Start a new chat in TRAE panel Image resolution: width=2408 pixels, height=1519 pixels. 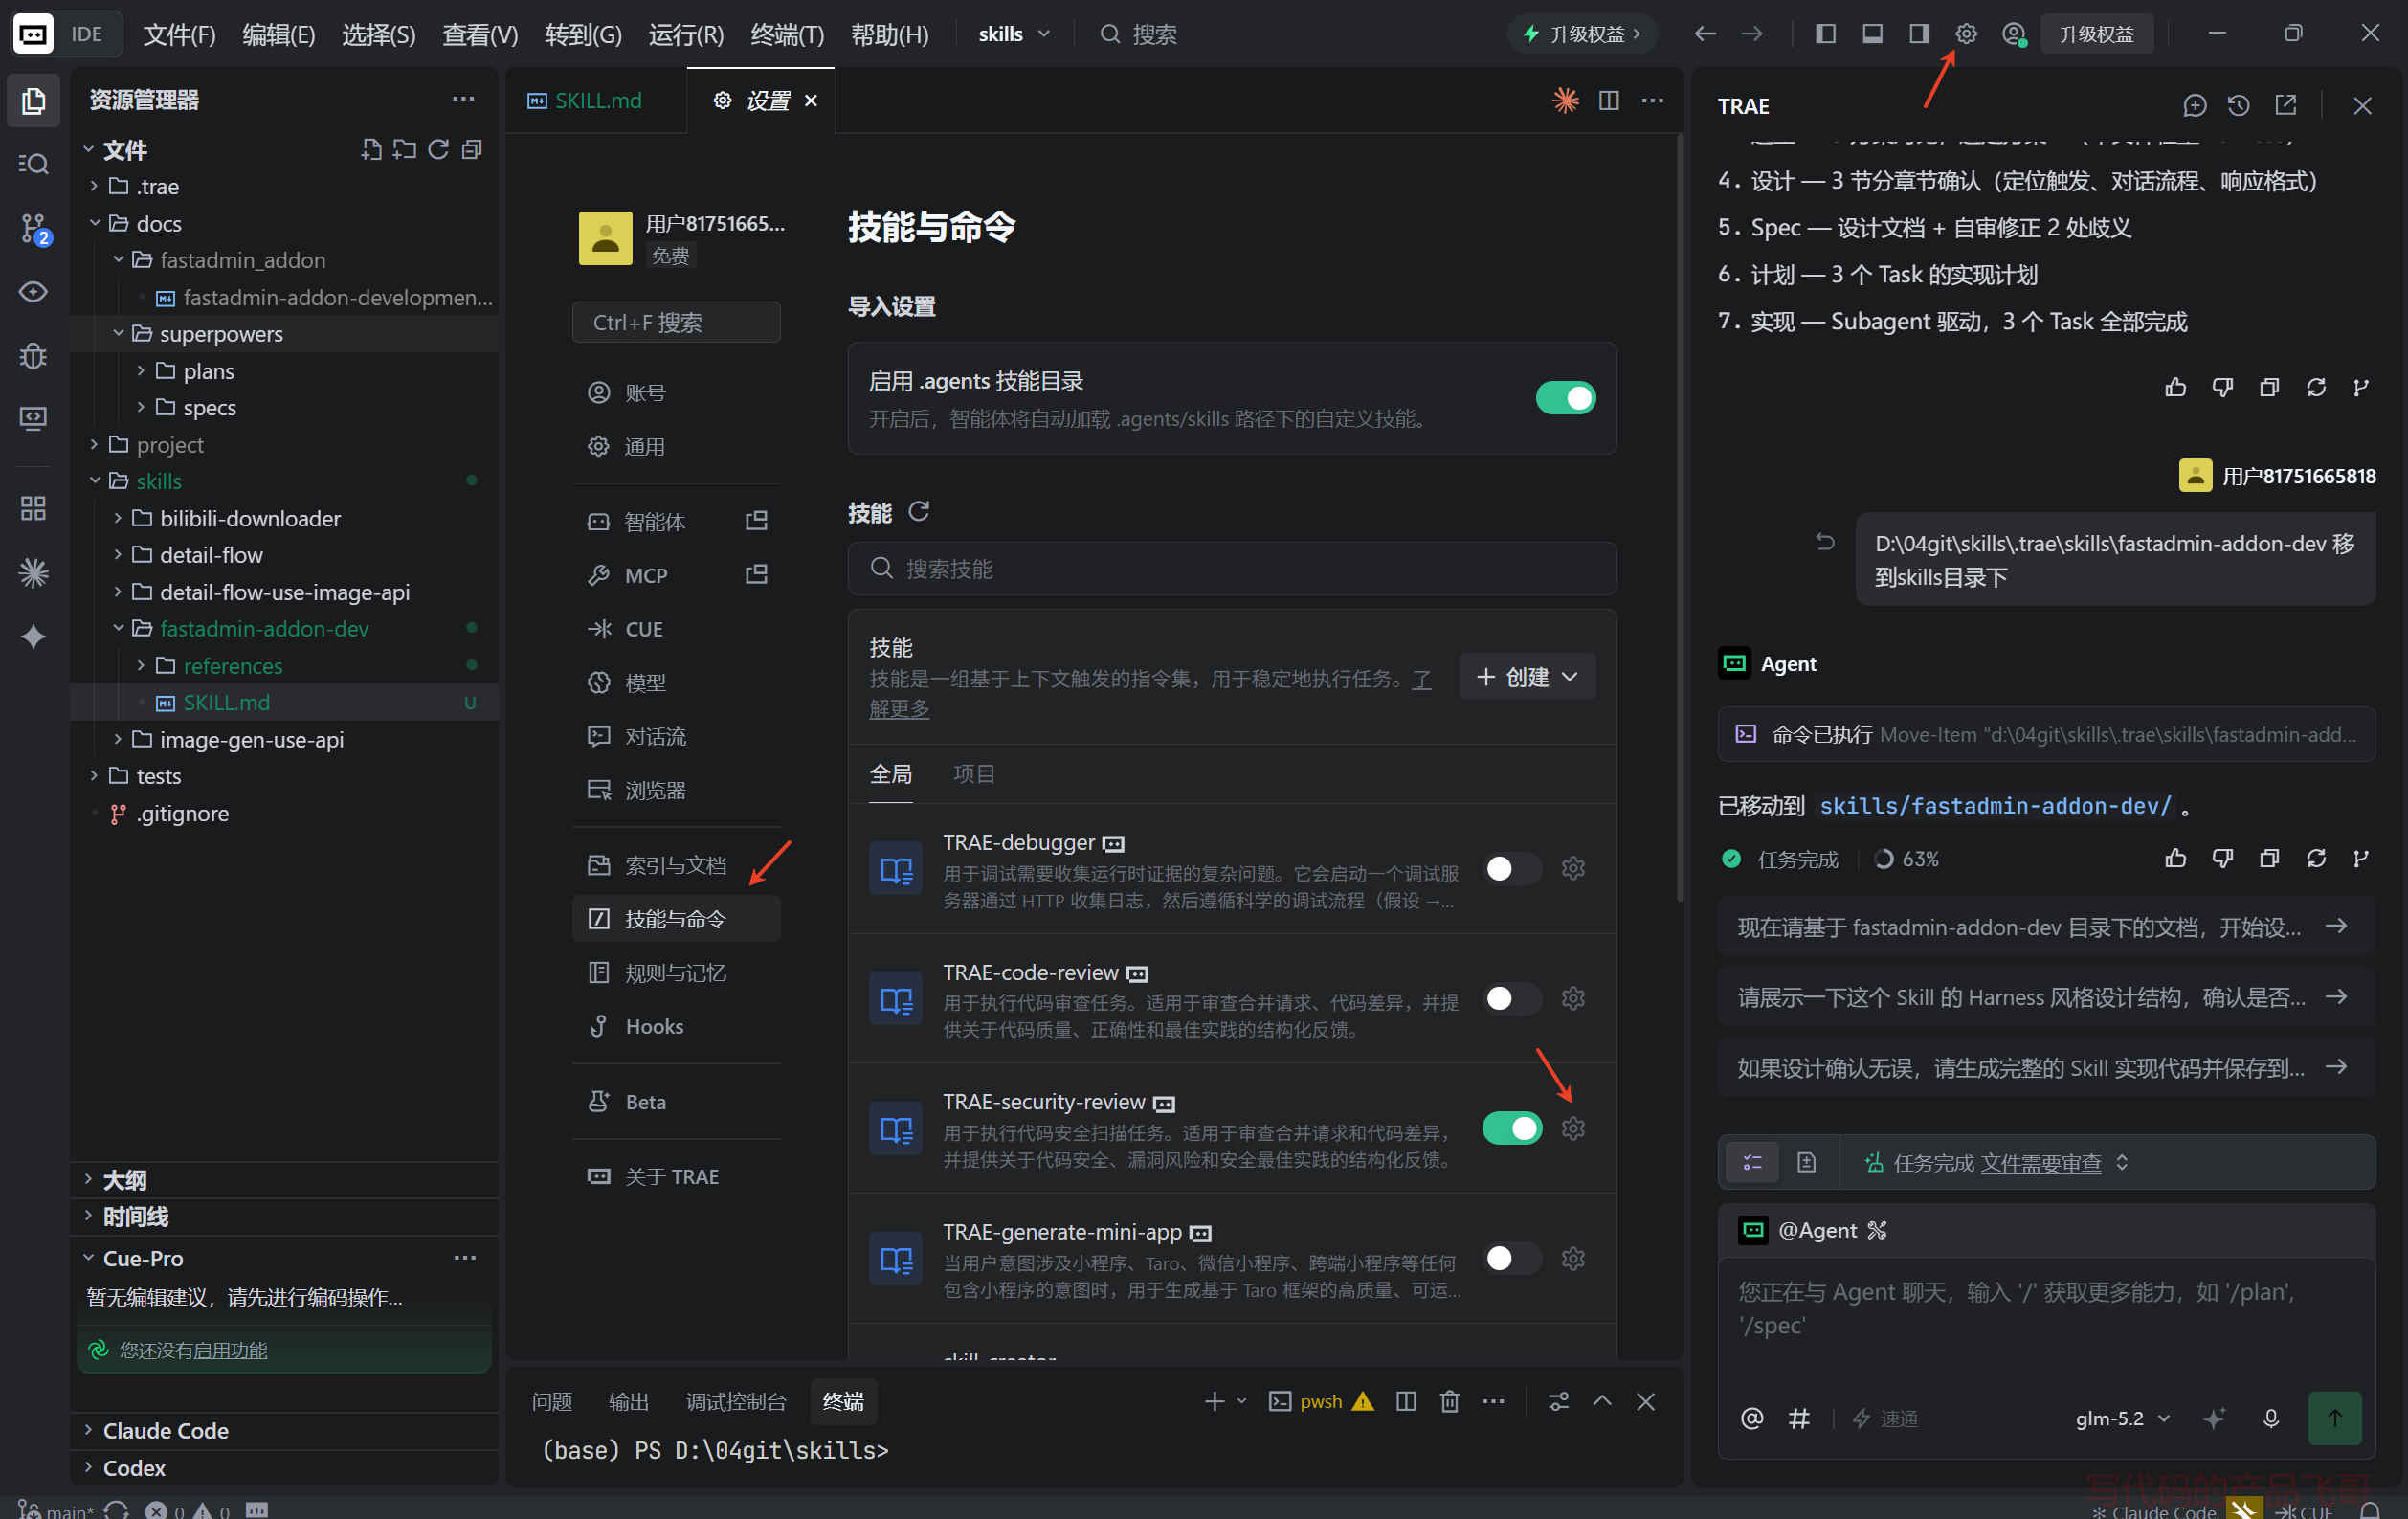[x=2194, y=105]
